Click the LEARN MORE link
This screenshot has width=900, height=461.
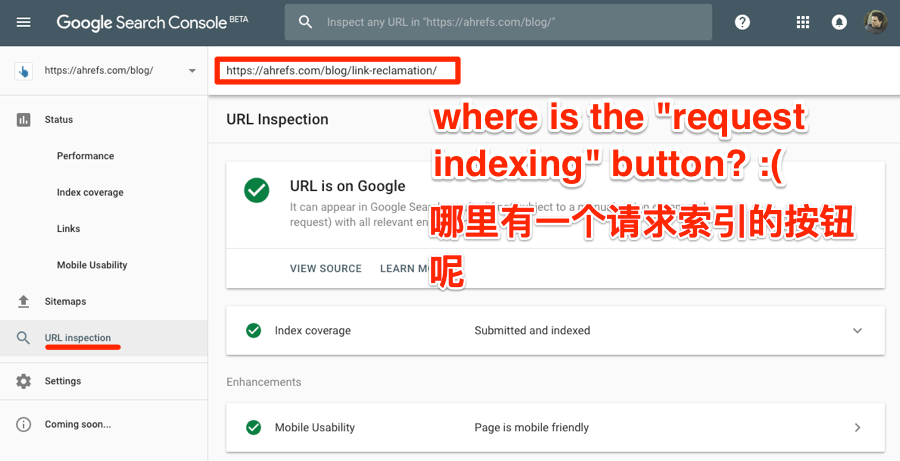404,268
